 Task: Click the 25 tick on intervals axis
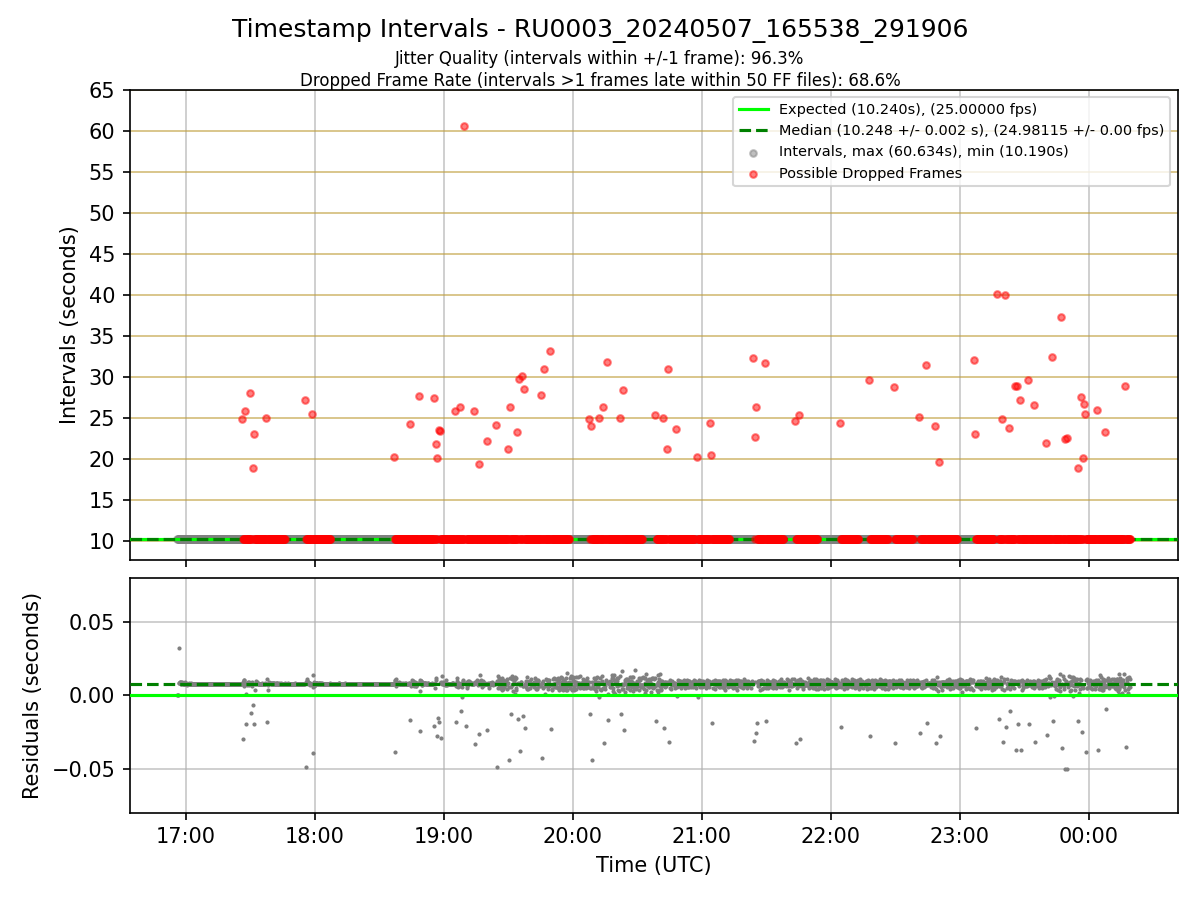coord(103,418)
